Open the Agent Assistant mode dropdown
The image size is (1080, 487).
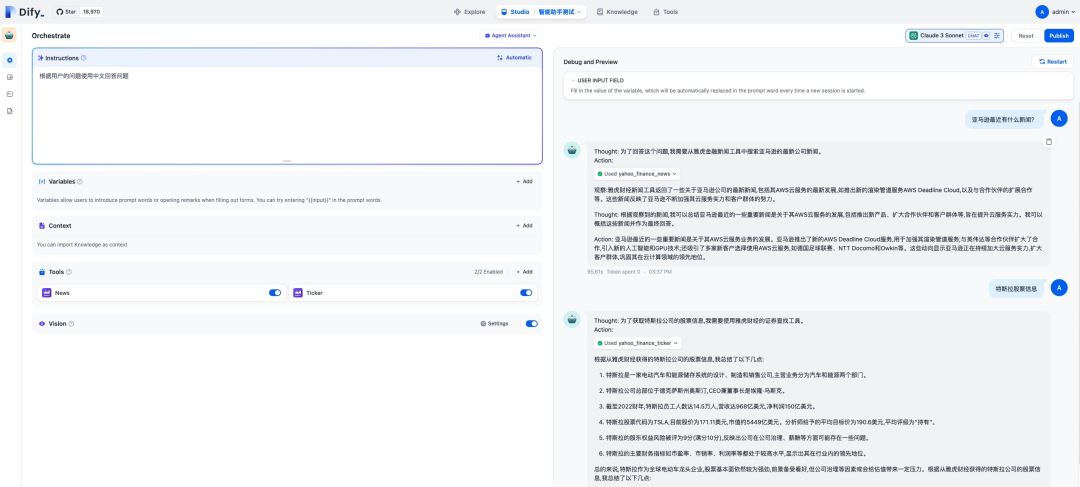point(511,35)
